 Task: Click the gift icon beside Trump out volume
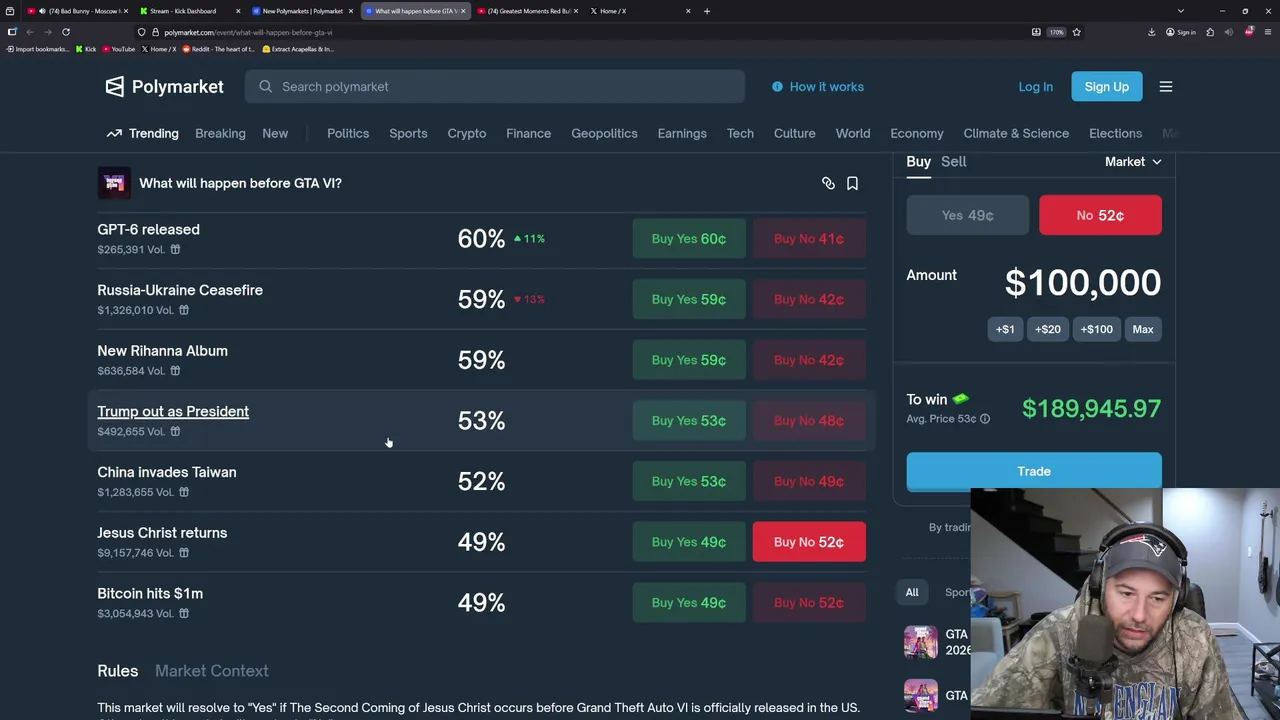[x=175, y=431]
